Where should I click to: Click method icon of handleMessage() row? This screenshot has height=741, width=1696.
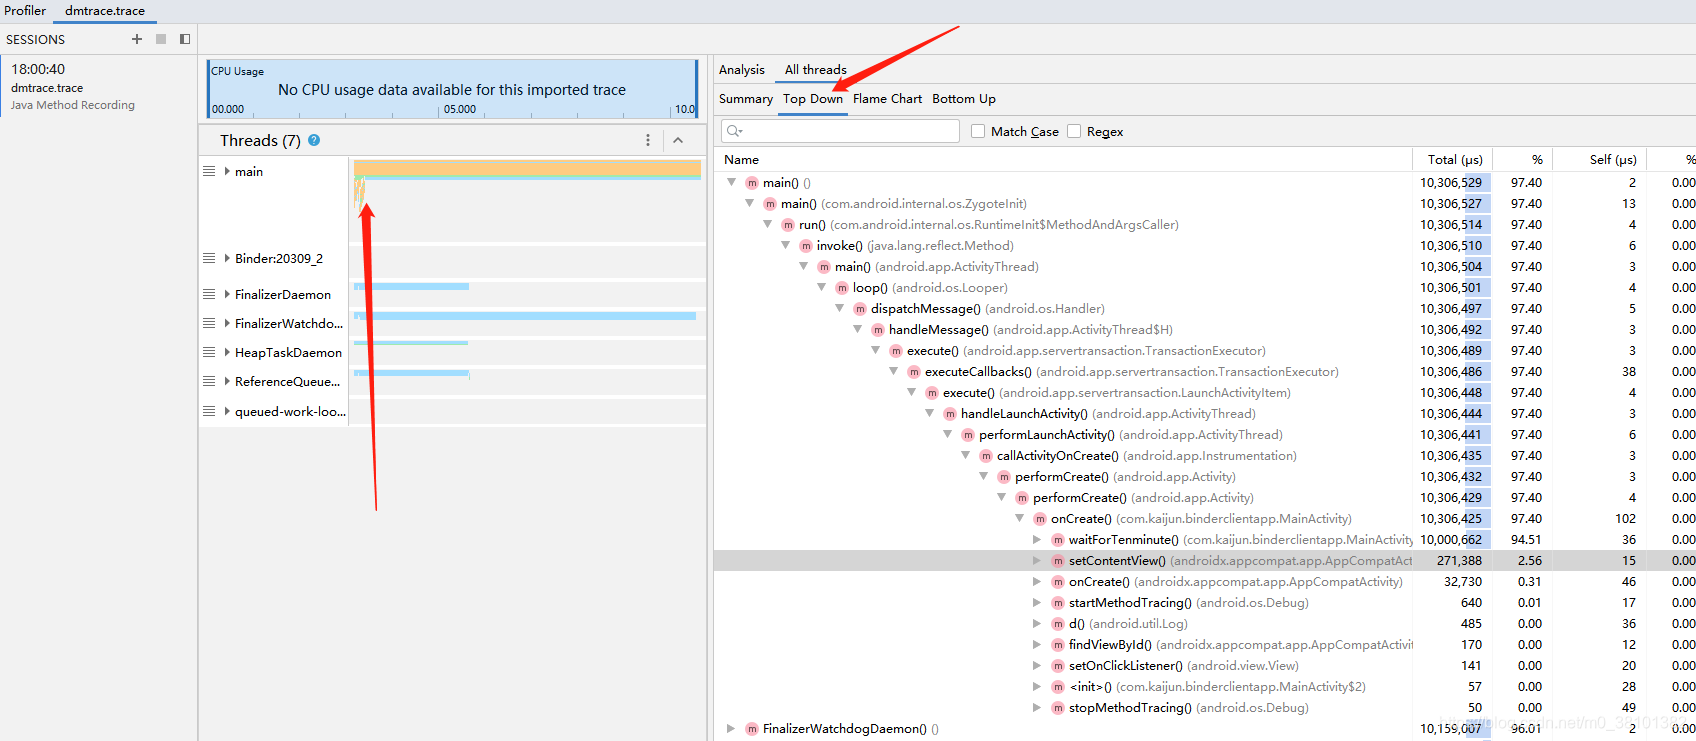[x=878, y=329]
